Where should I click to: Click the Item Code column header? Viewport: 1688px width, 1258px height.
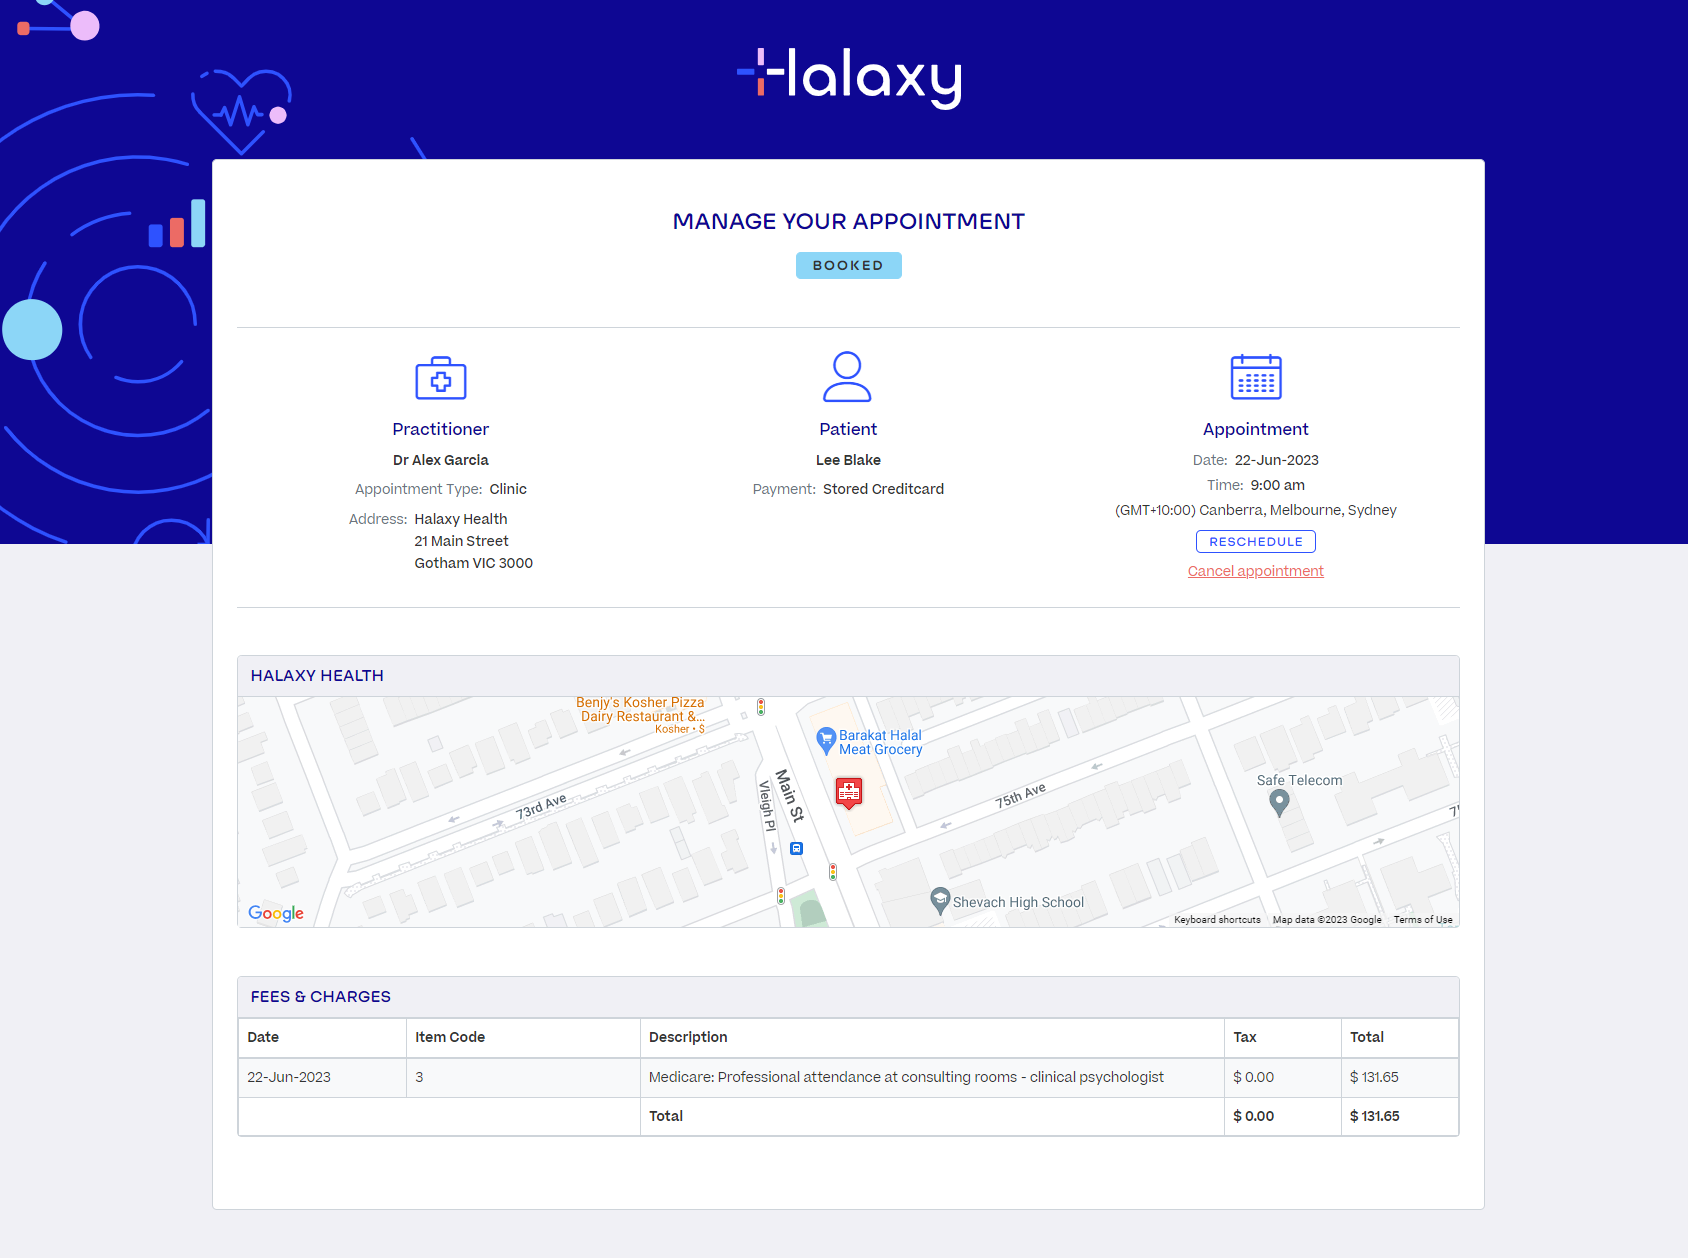tap(450, 1037)
